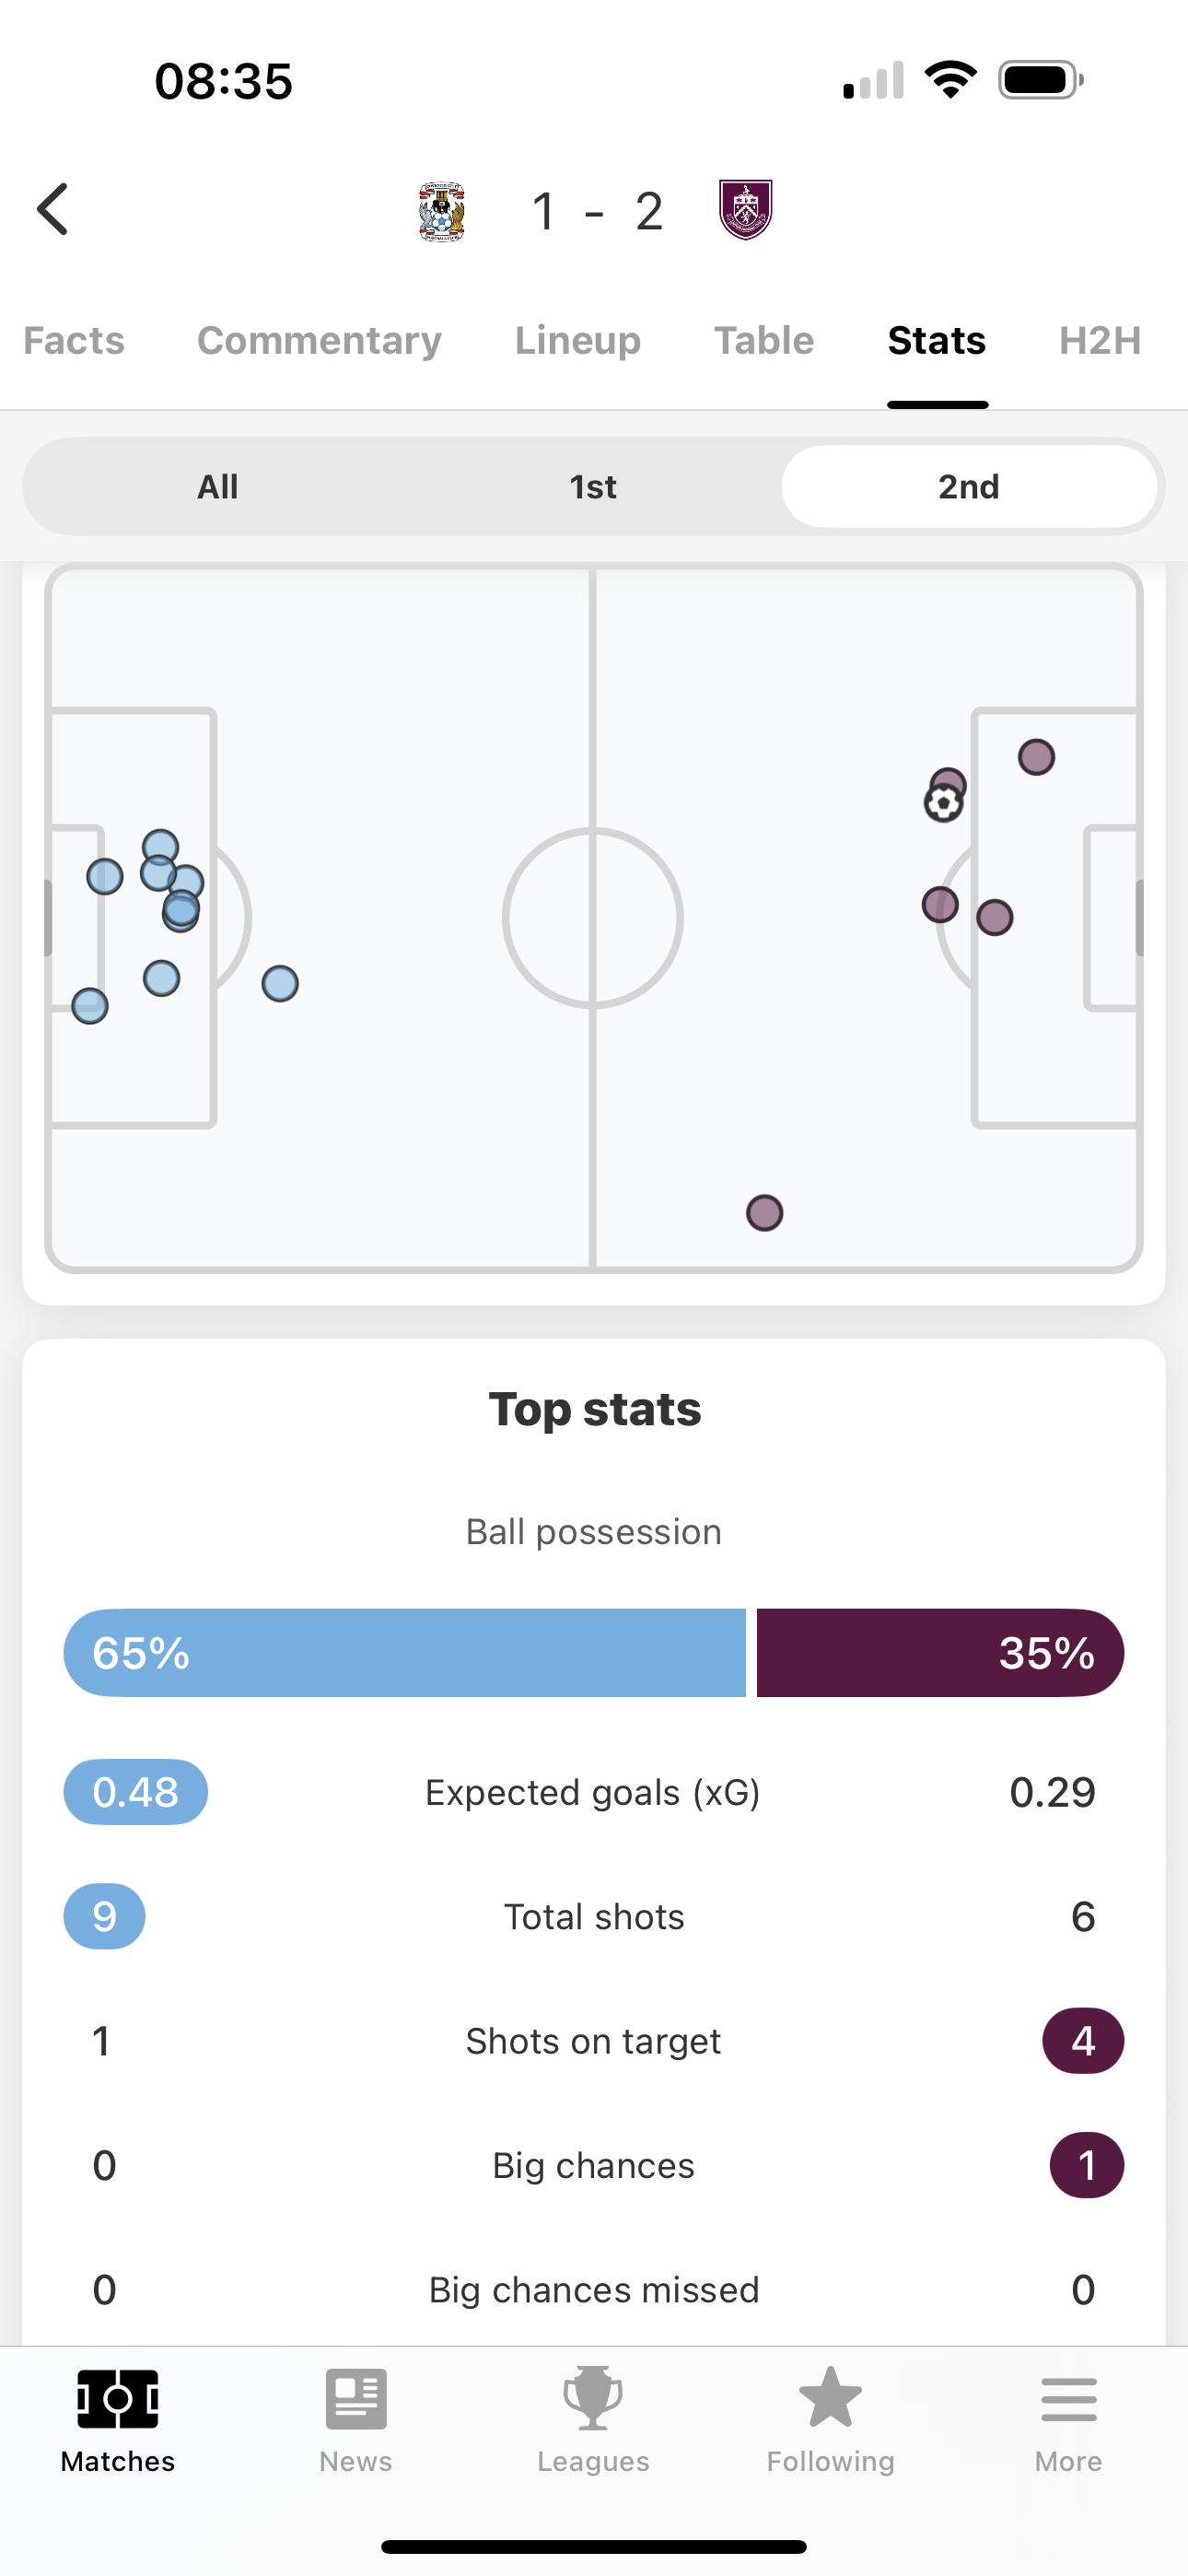Image resolution: width=1188 pixels, height=2576 pixels.
Task: Tap the Burnley away team crest
Action: 746,210
